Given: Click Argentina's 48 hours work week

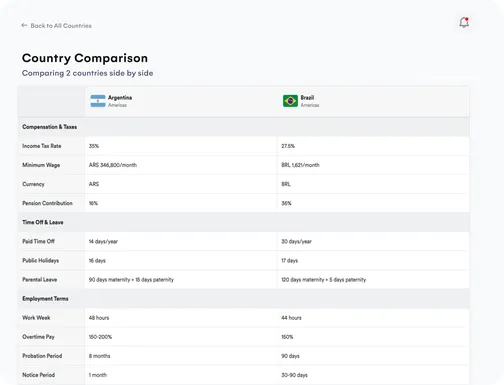Looking at the screenshot, I should (99, 318).
